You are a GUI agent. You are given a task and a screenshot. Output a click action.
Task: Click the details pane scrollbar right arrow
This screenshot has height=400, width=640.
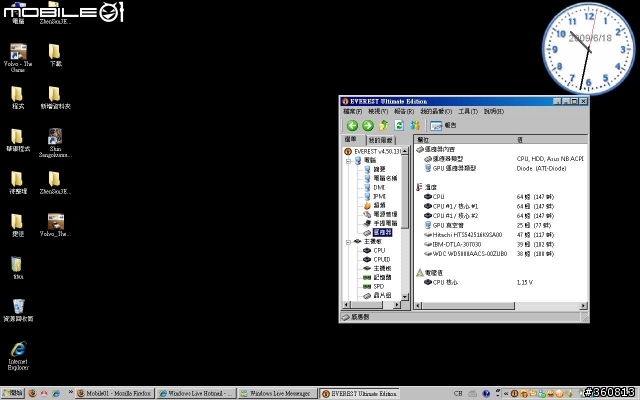click(584, 305)
